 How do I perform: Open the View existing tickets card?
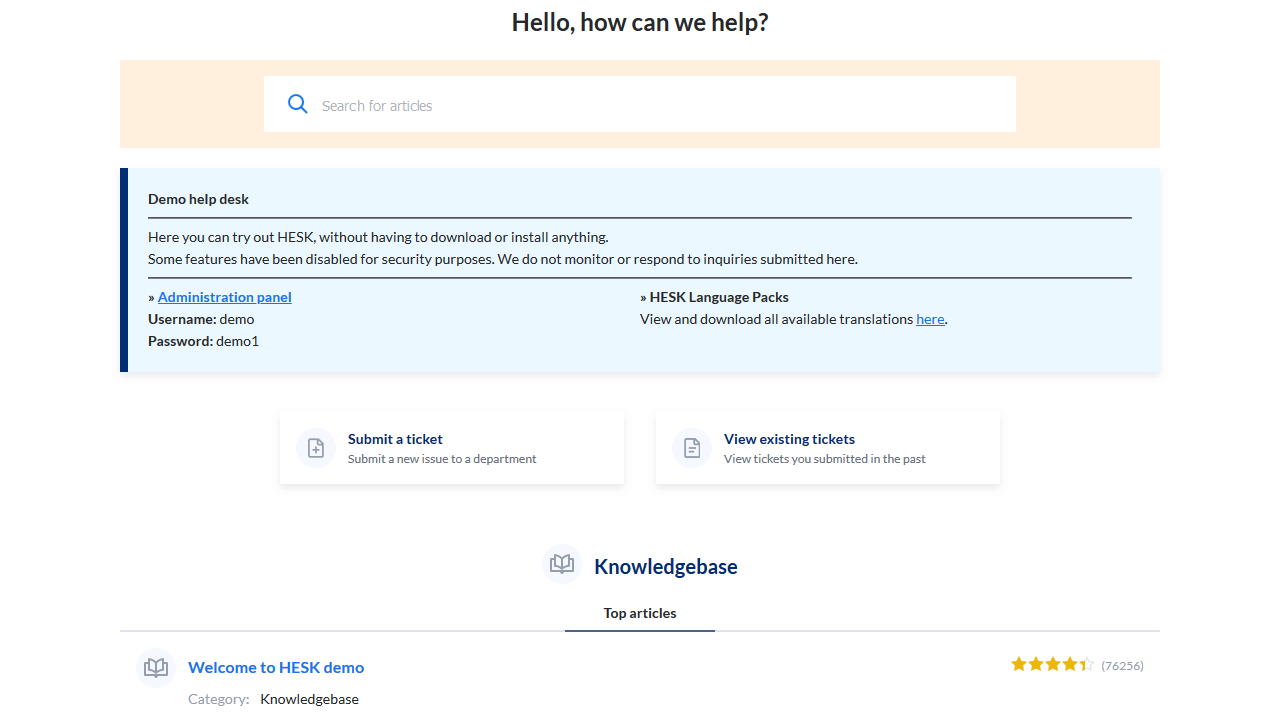[828, 448]
